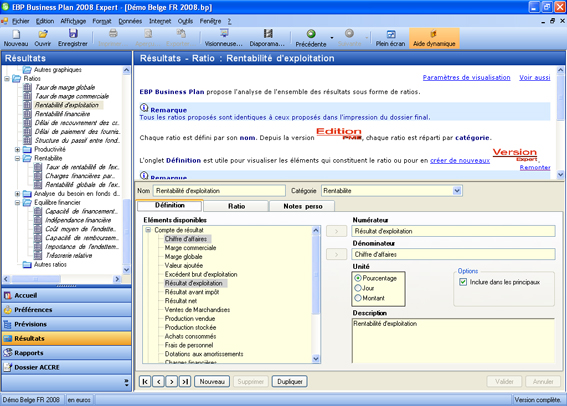This screenshot has height=406, width=567.
Task: Expand Analyse du besoin en fonds node
Action: point(17,194)
